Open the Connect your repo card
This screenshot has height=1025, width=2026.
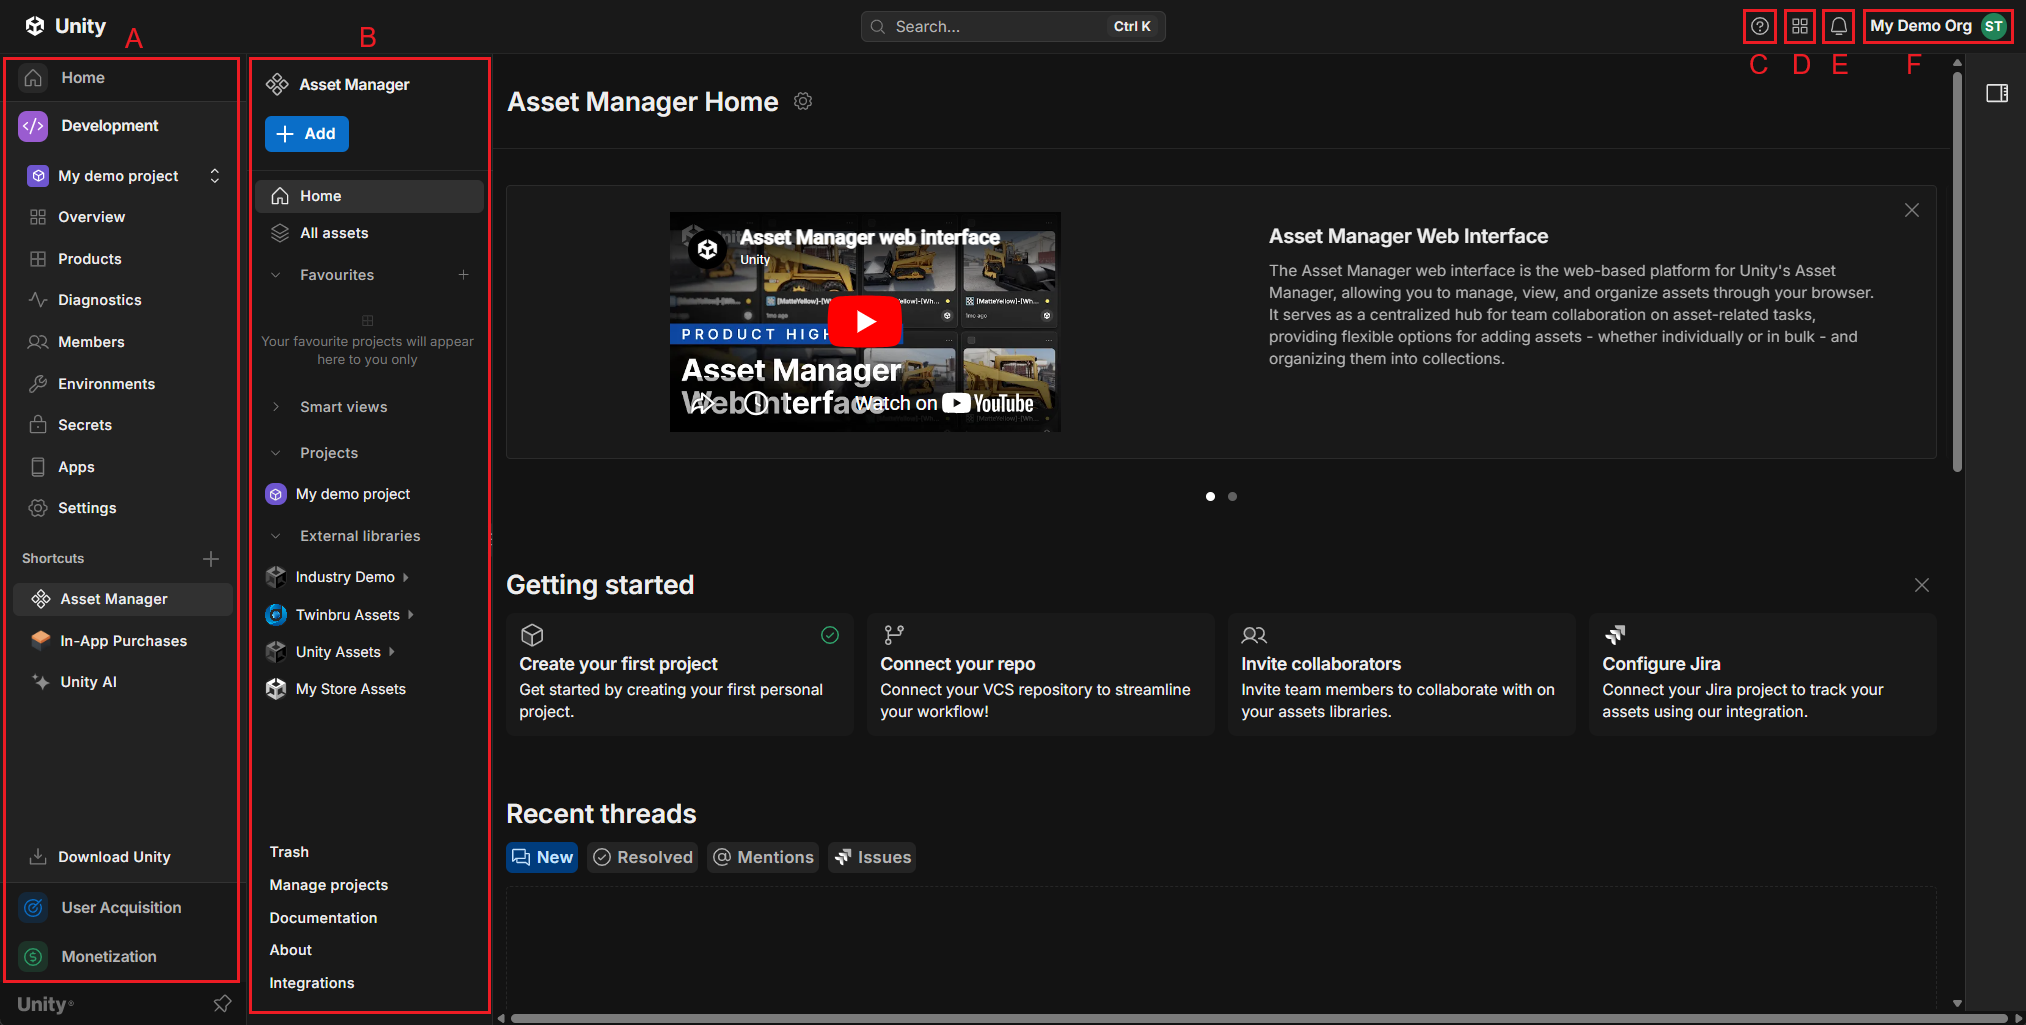[1041, 674]
